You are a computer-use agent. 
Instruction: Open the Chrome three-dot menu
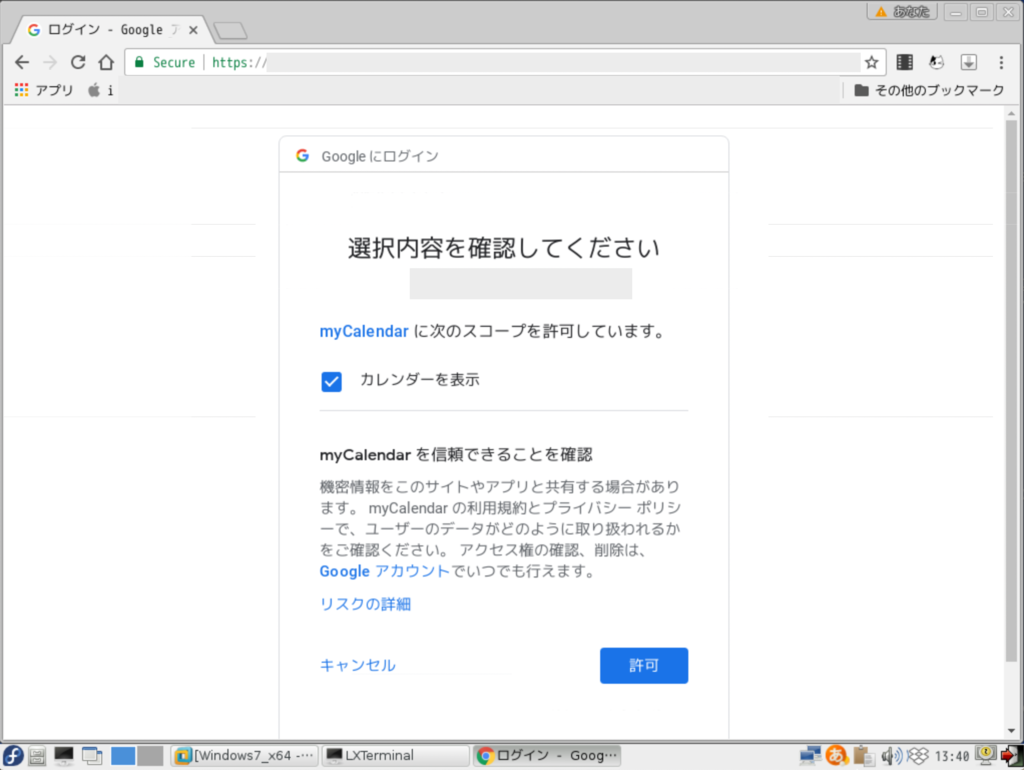click(x=1002, y=62)
